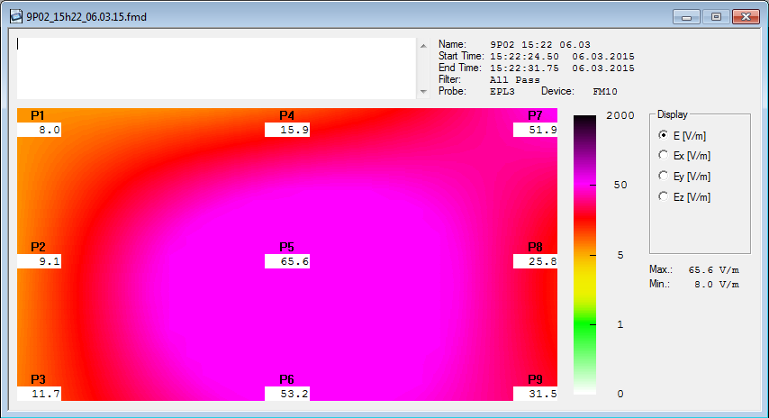
Task: Click the End Time value 15:22:31.75
Action: pyautogui.click(x=524, y=68)
